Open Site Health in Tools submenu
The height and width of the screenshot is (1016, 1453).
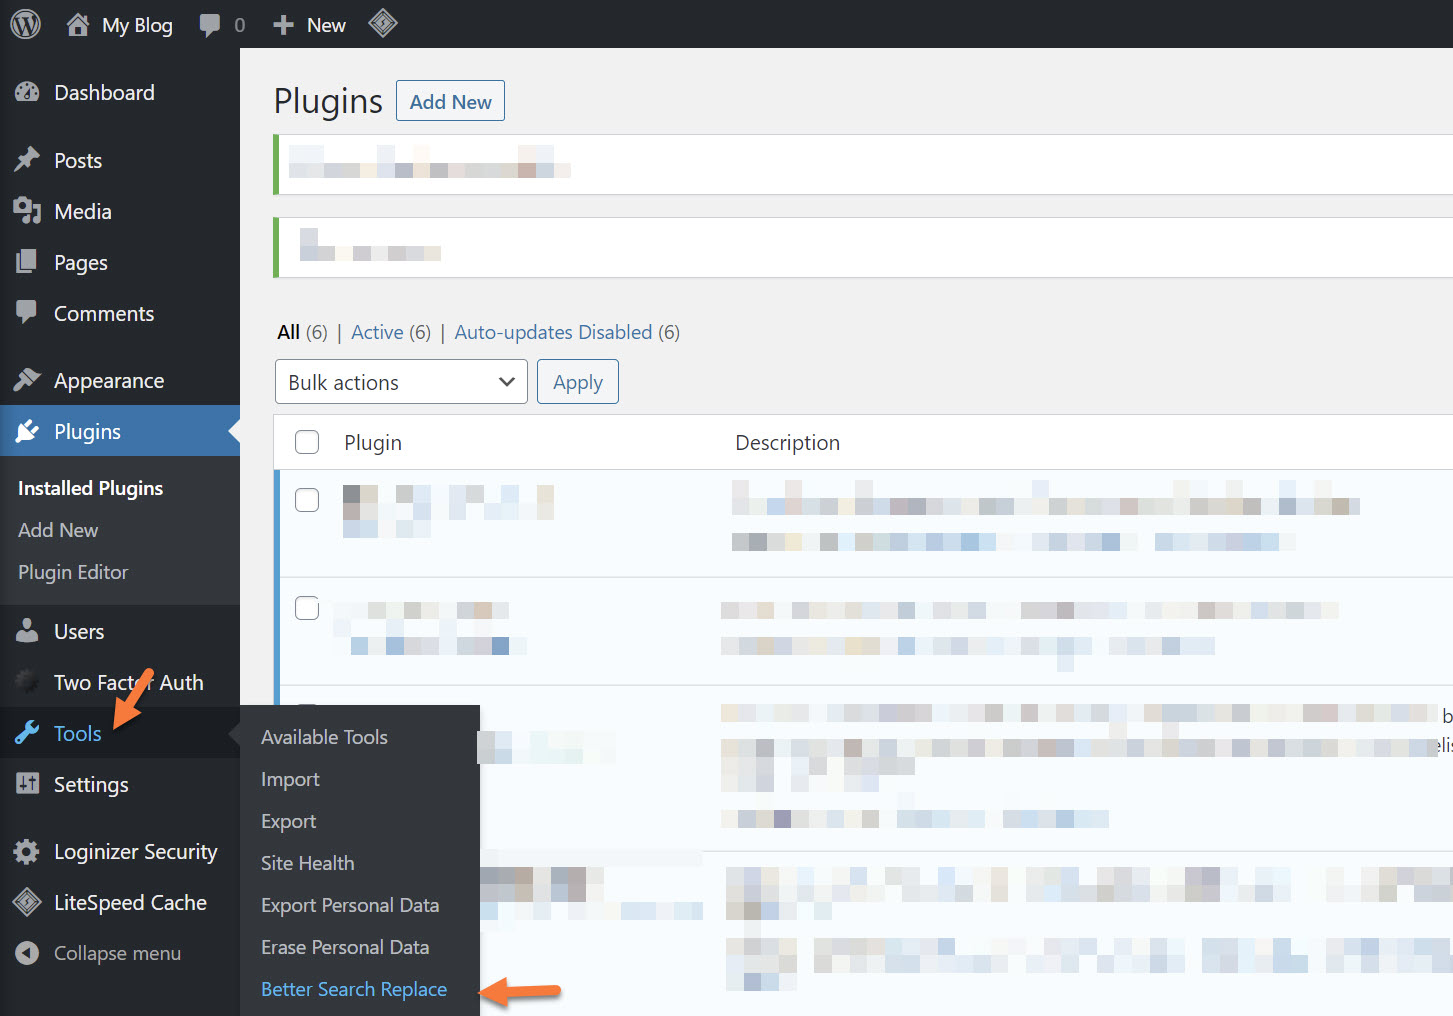tap(308, 863)
